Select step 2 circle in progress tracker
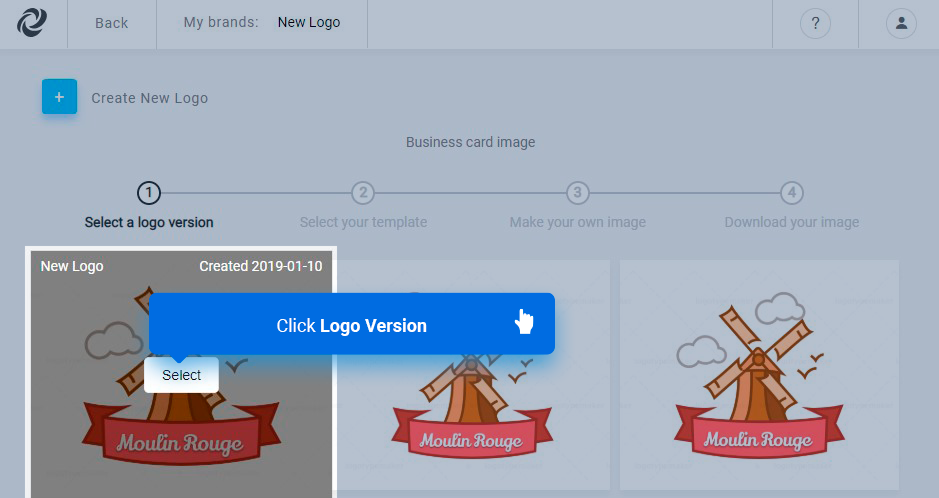 363,193
